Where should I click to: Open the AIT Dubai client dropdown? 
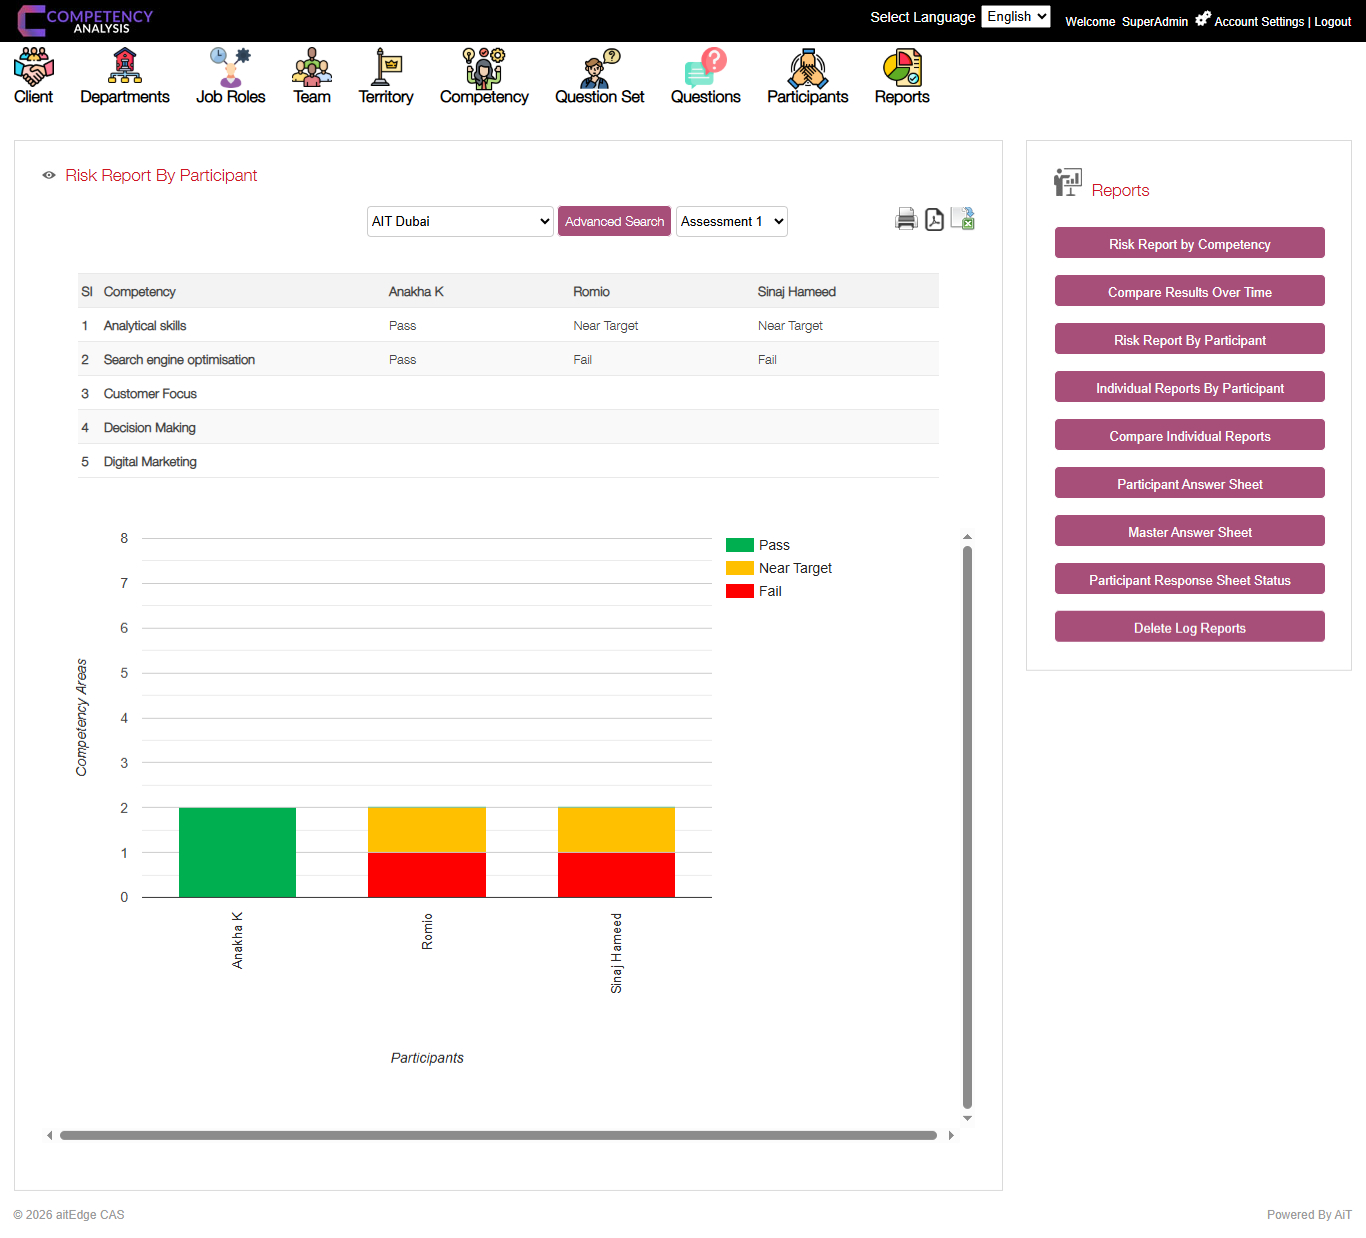459,221
